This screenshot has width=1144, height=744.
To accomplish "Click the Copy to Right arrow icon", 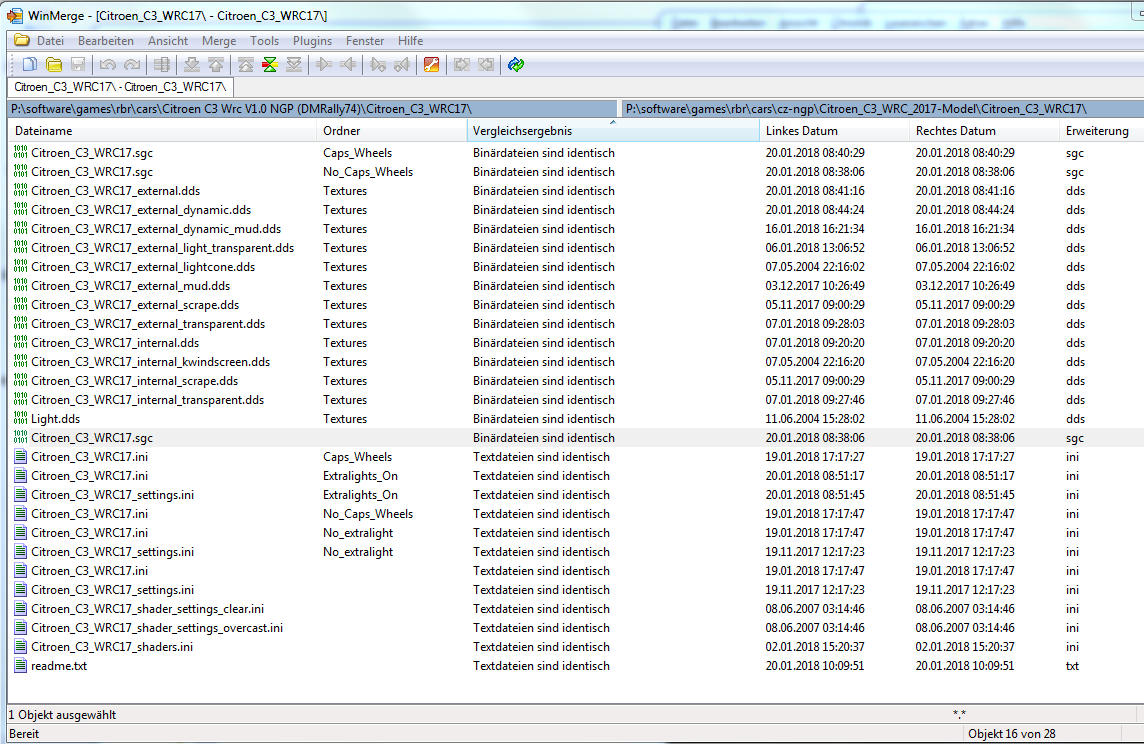I will tap(324, 65).
